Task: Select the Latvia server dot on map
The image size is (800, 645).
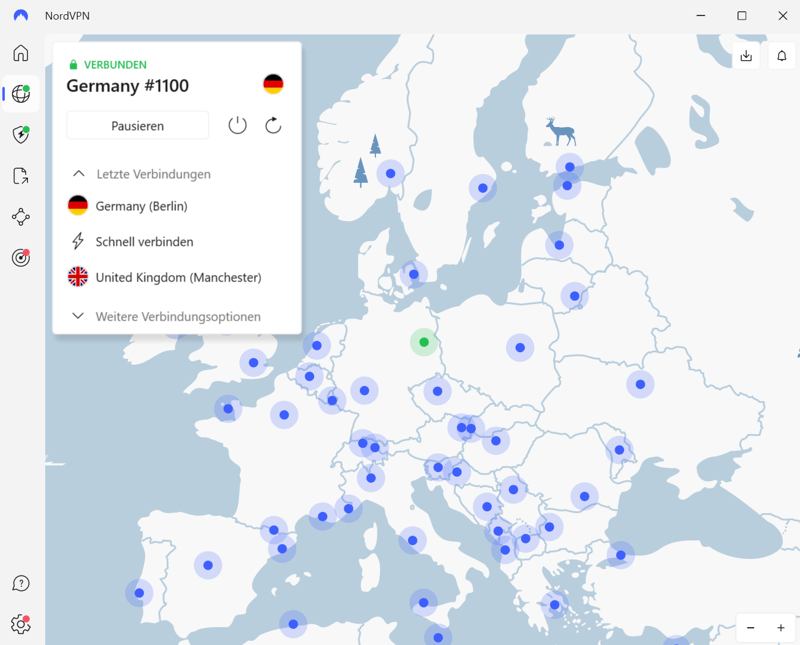Action: 559,245
